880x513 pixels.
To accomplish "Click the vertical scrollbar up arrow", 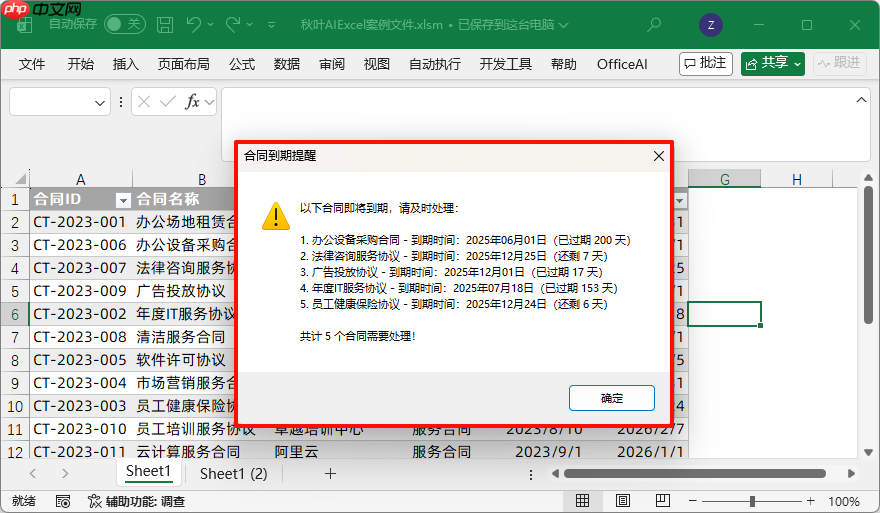I will click(x=868, y=178).
